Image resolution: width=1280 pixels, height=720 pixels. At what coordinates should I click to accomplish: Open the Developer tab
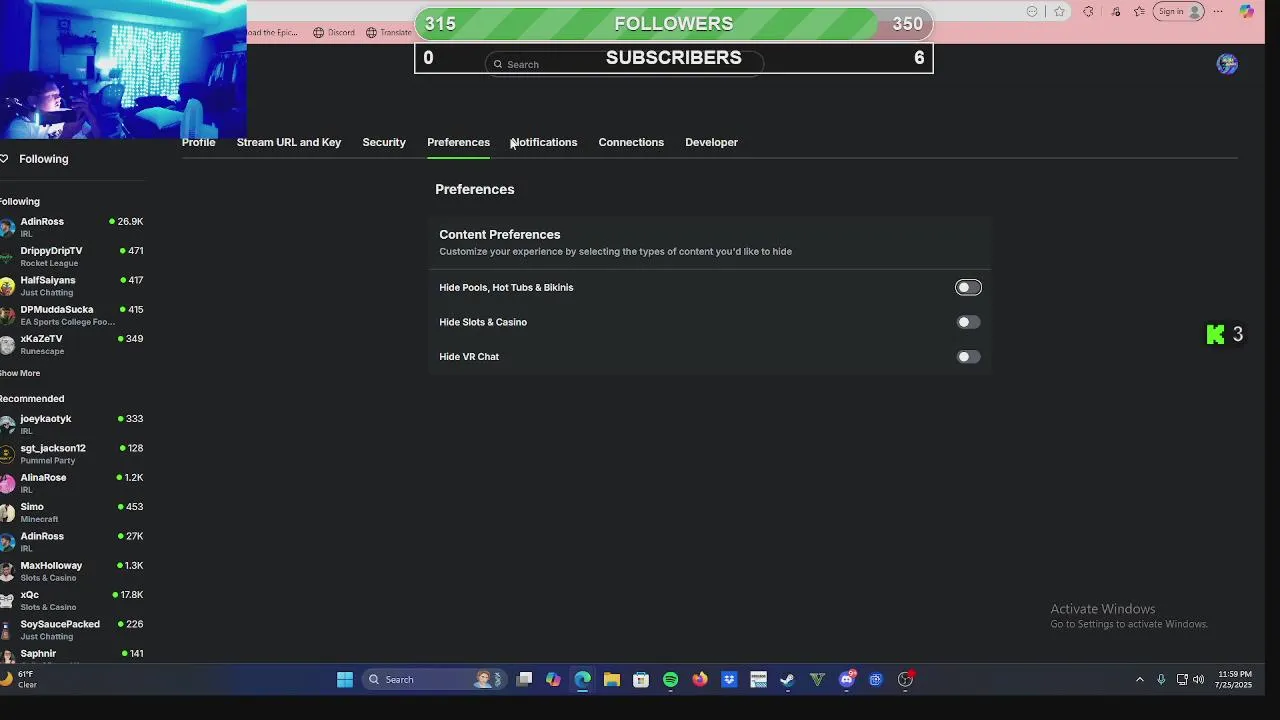click(711, 142)
